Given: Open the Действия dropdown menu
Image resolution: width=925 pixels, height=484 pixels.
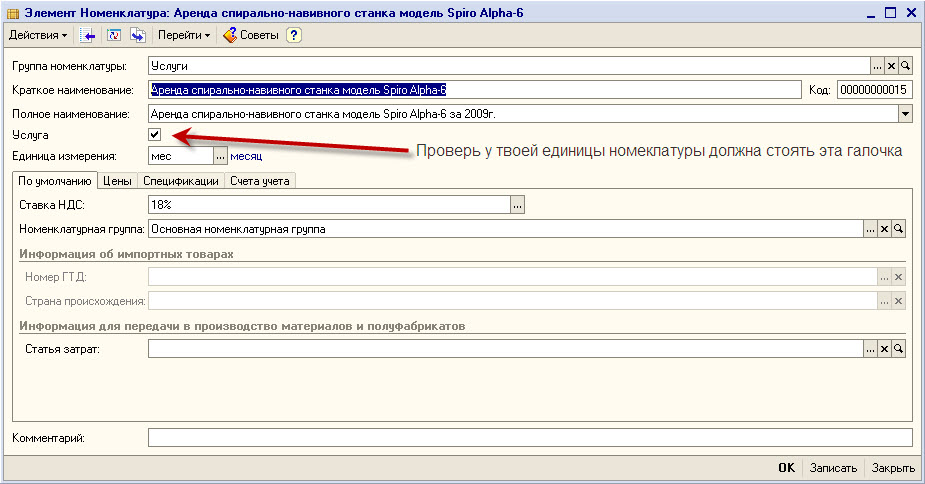Looking at the screenshot, I should coord(38,35).
